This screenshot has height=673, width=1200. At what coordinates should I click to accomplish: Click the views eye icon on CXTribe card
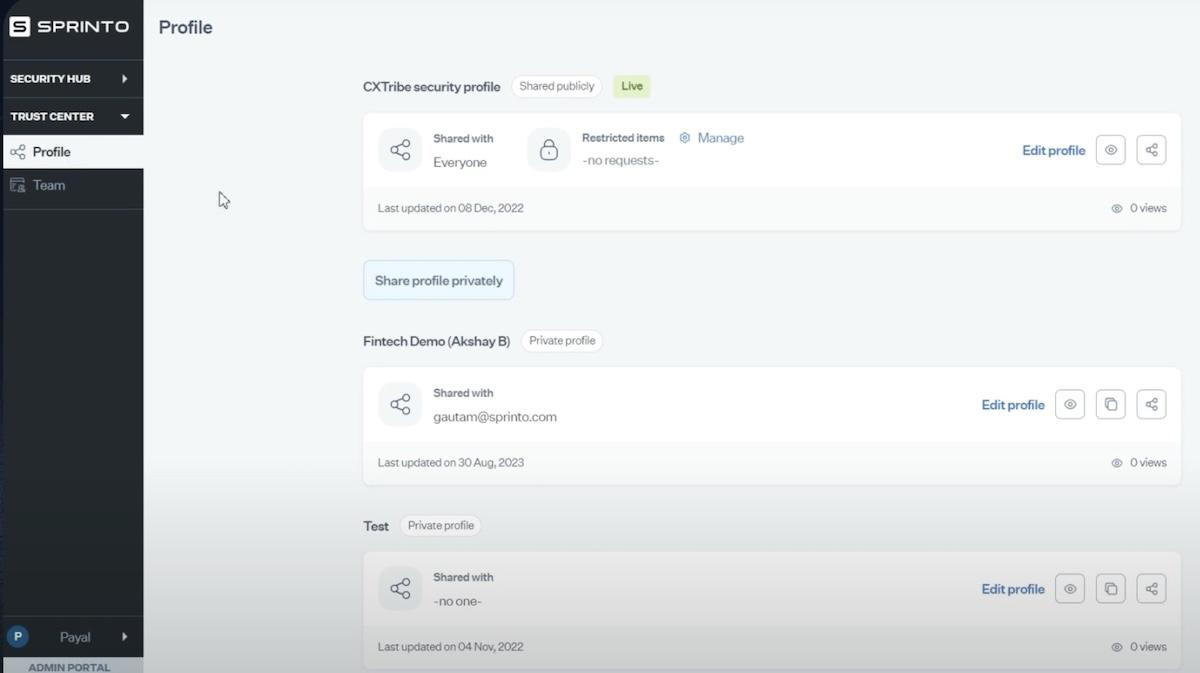(x=1117, y=209)
